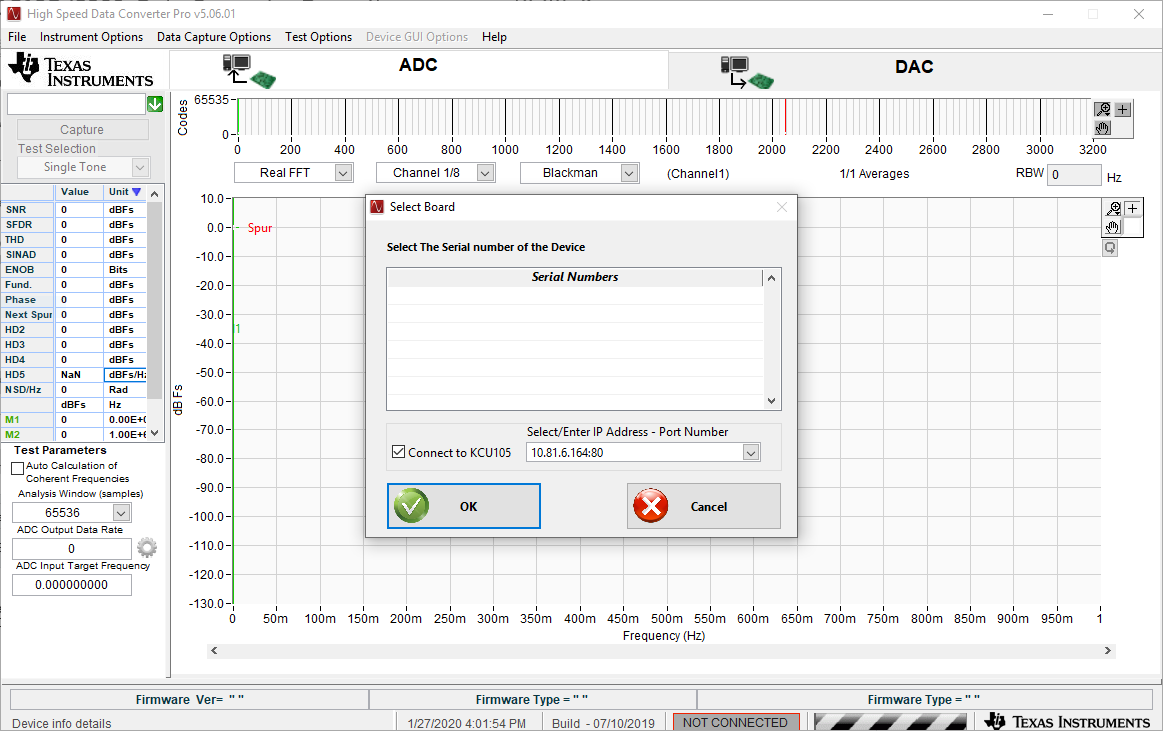This screenshot has width=1163, height=731.
Task: Toggle Connect to KCU105 checkbox
Action: pos(399,452)
